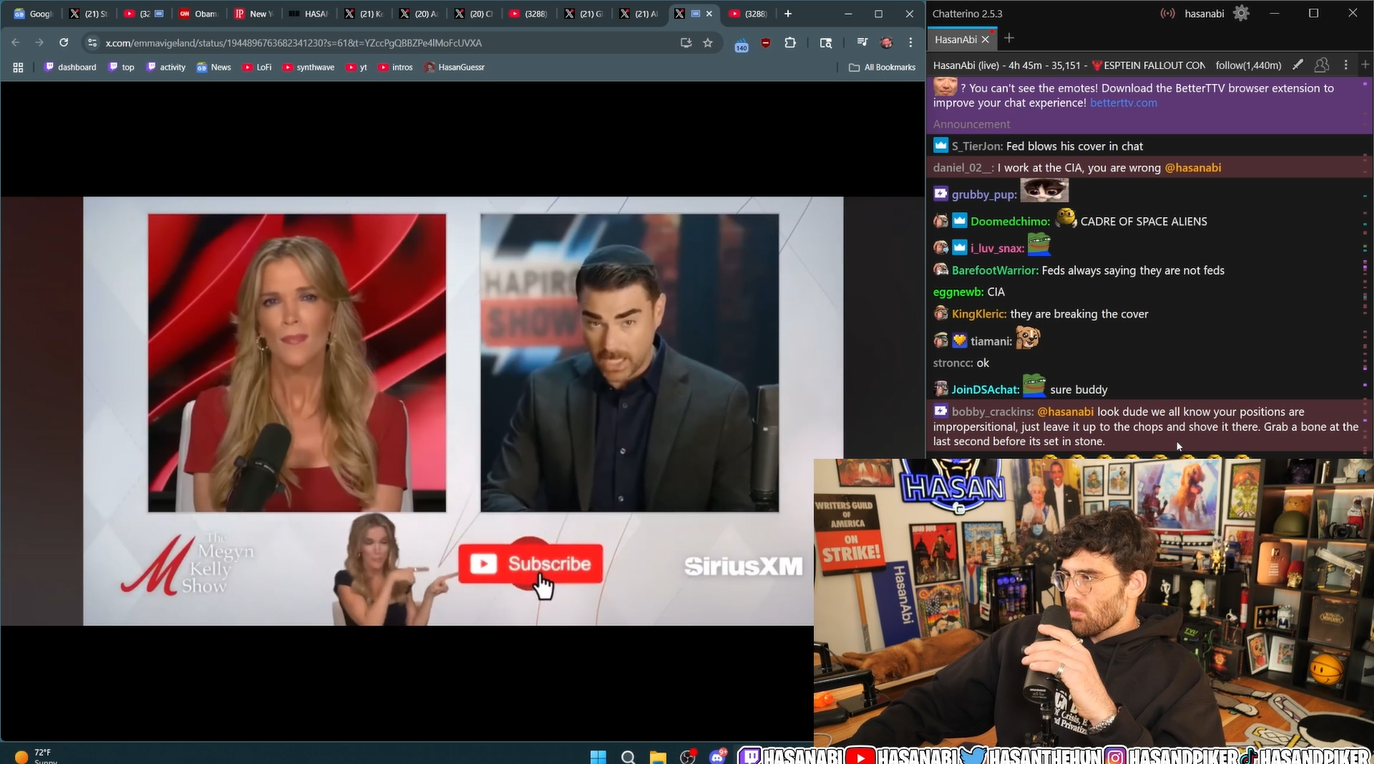Click the chat username bobby_crackins

coord(992,411)
